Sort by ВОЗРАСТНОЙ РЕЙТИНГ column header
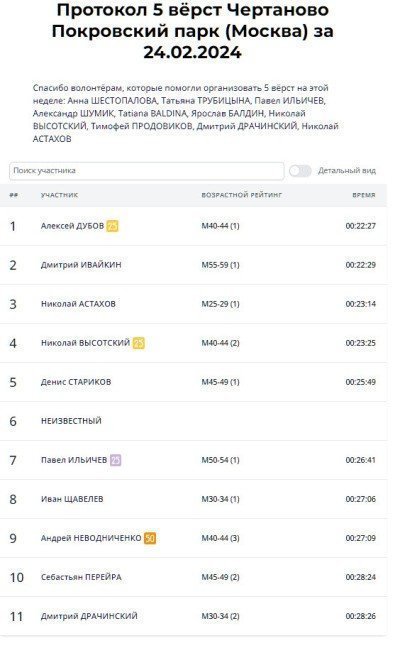The height and width of the screenshot is (648, 400). (242, 195)
